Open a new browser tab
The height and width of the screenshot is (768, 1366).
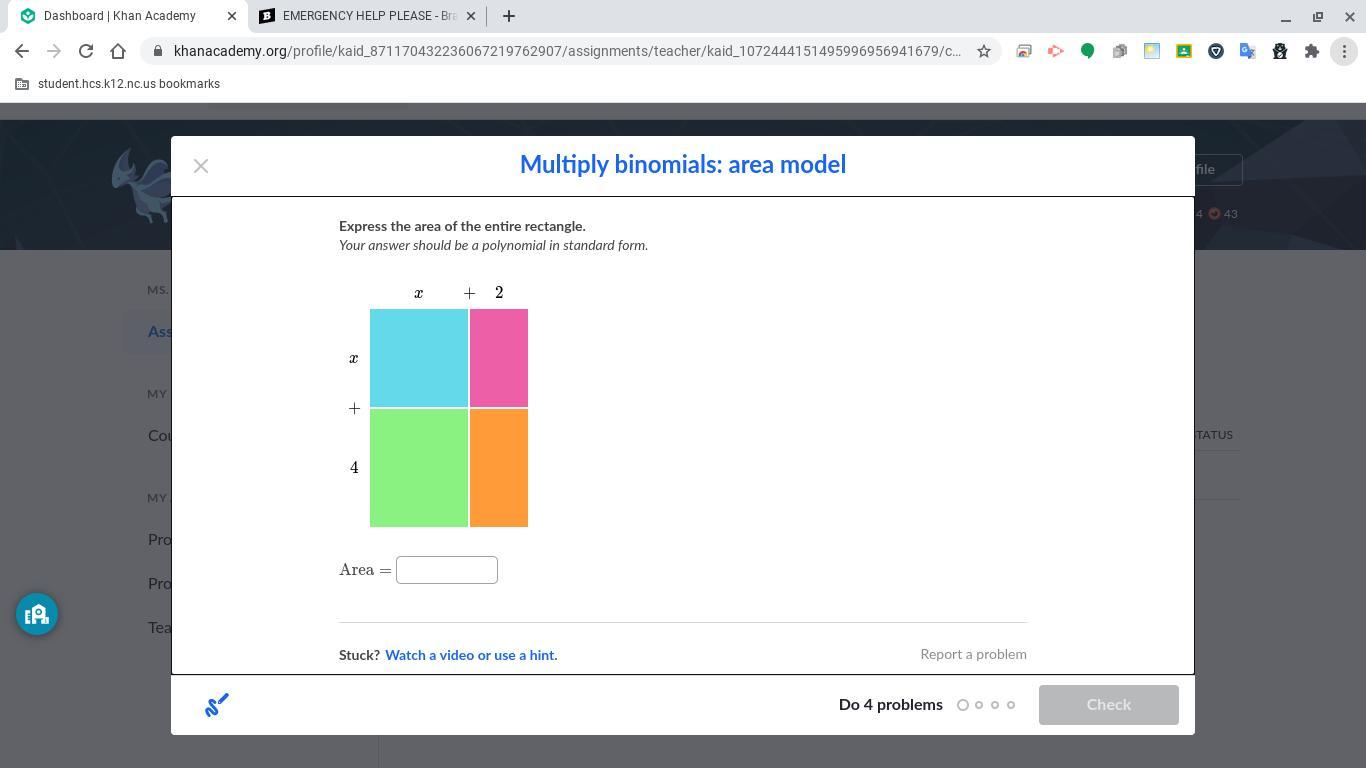(509, 16)
